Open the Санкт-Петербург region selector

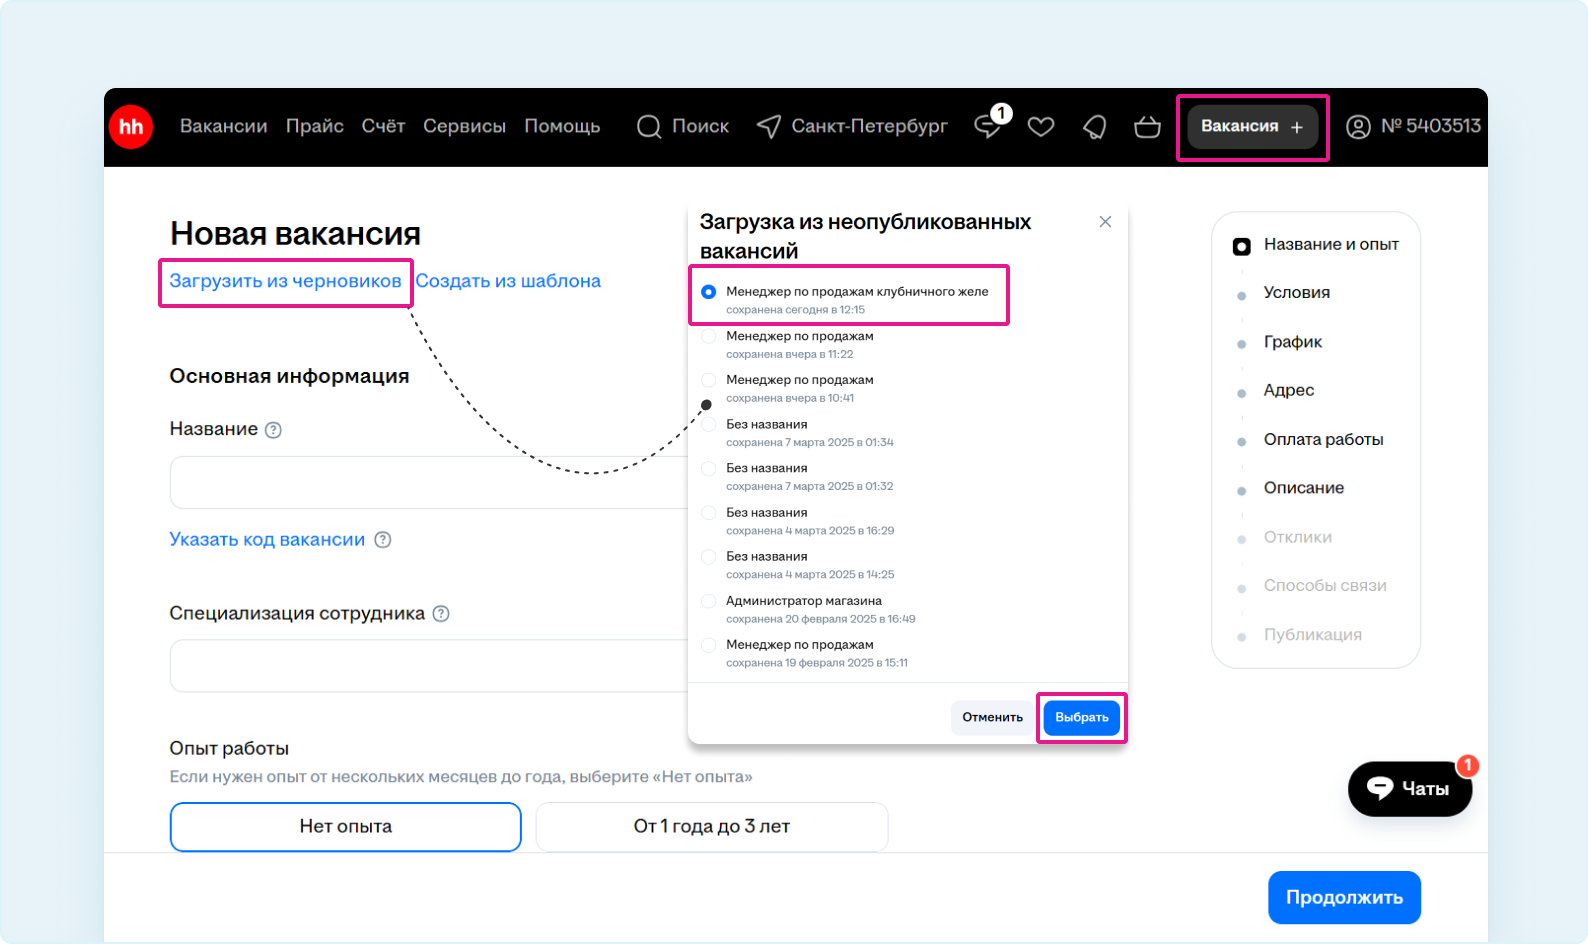852,127
